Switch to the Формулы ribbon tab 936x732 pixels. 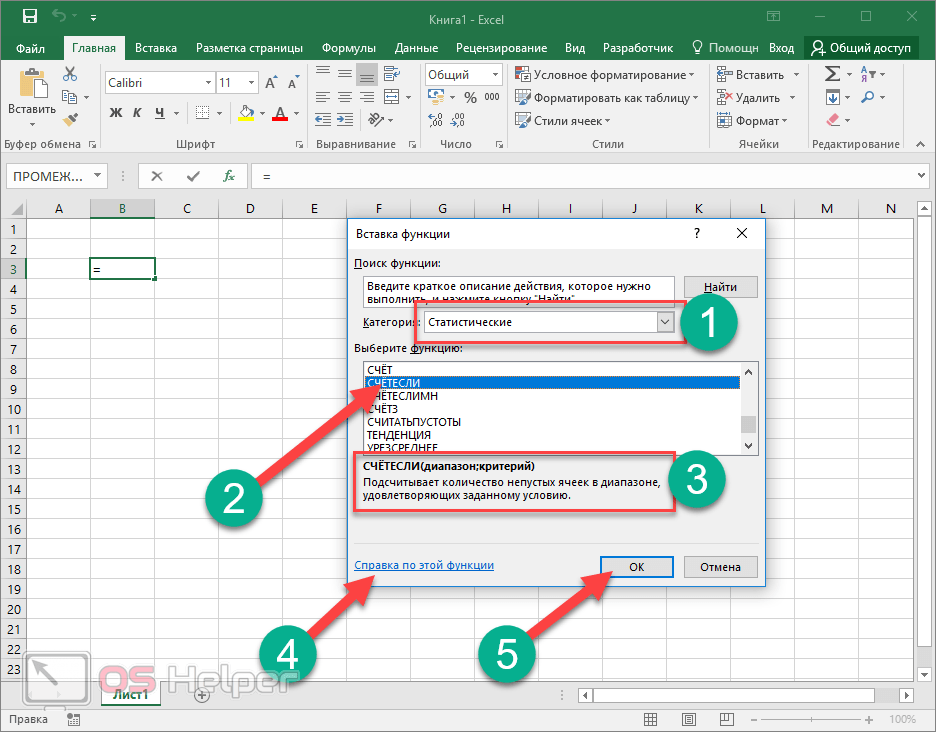348,48
